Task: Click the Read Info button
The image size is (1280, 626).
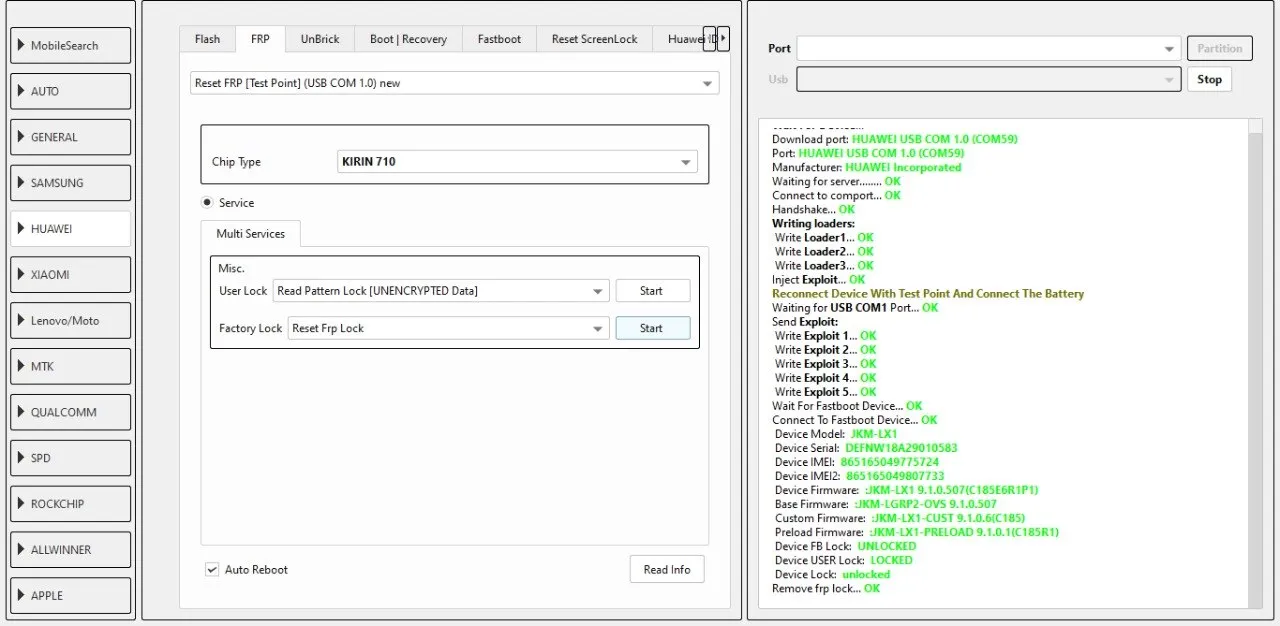Action: (666, 569)
